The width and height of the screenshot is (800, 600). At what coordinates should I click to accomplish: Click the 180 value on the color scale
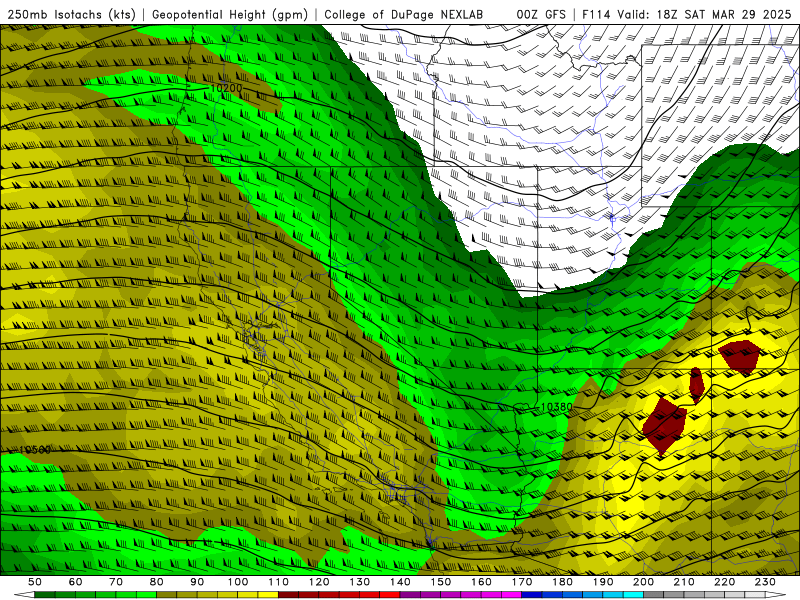562,582
